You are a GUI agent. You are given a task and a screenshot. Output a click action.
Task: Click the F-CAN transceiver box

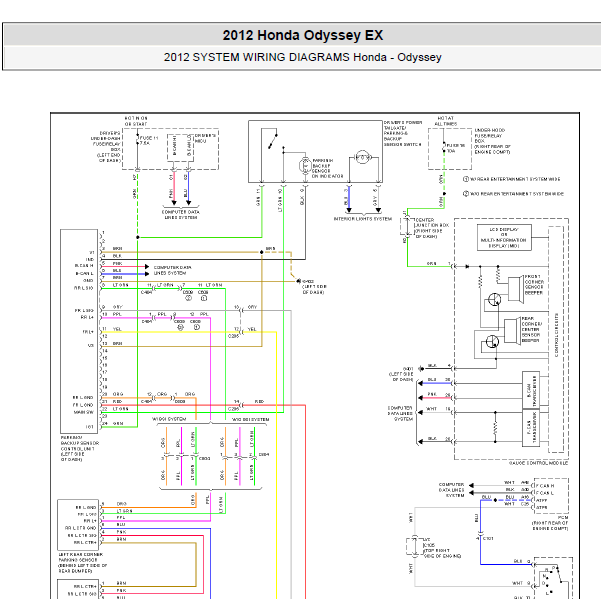[531, 428]
